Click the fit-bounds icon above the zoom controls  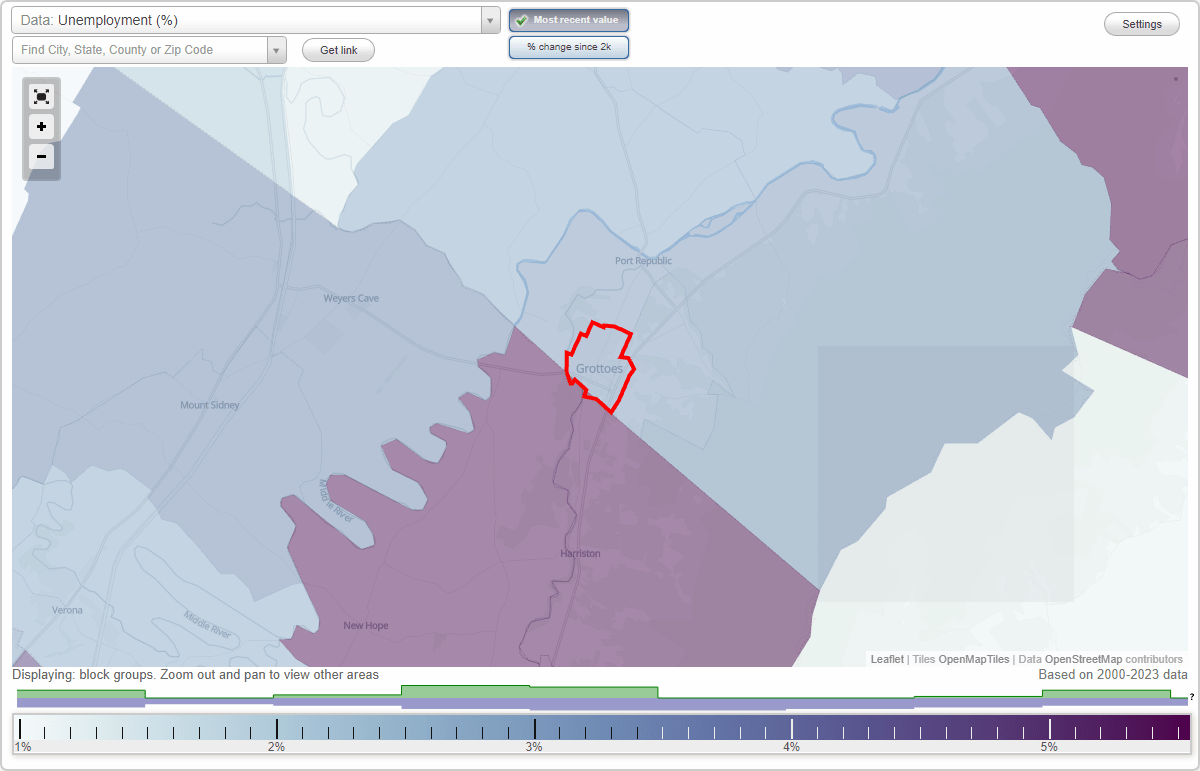point(41,96)
